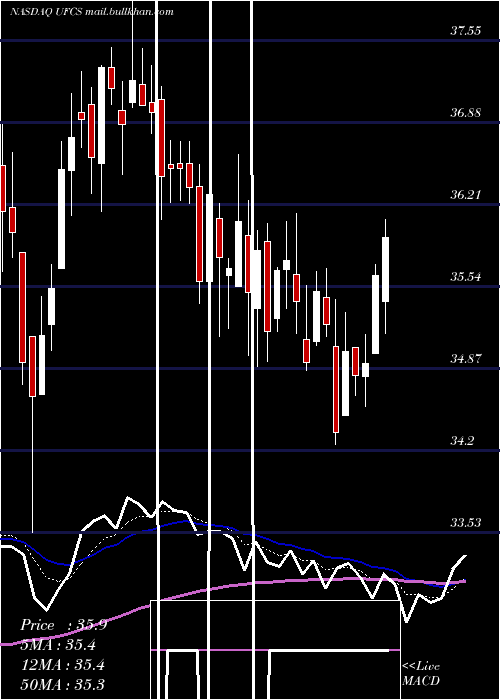
Task: Click the 34.87 price axis label
Action: (466, 358)
